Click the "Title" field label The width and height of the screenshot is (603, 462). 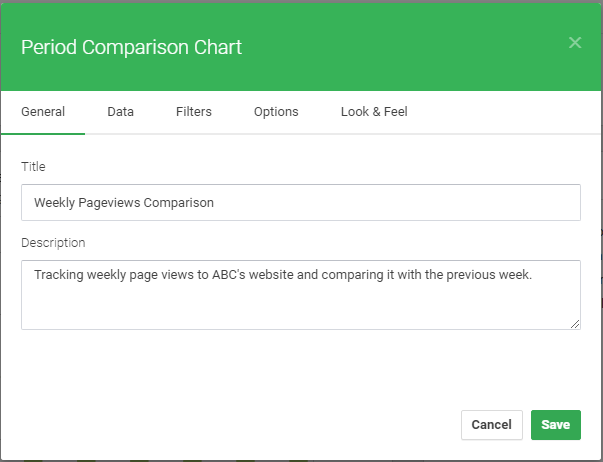point(34,166)
